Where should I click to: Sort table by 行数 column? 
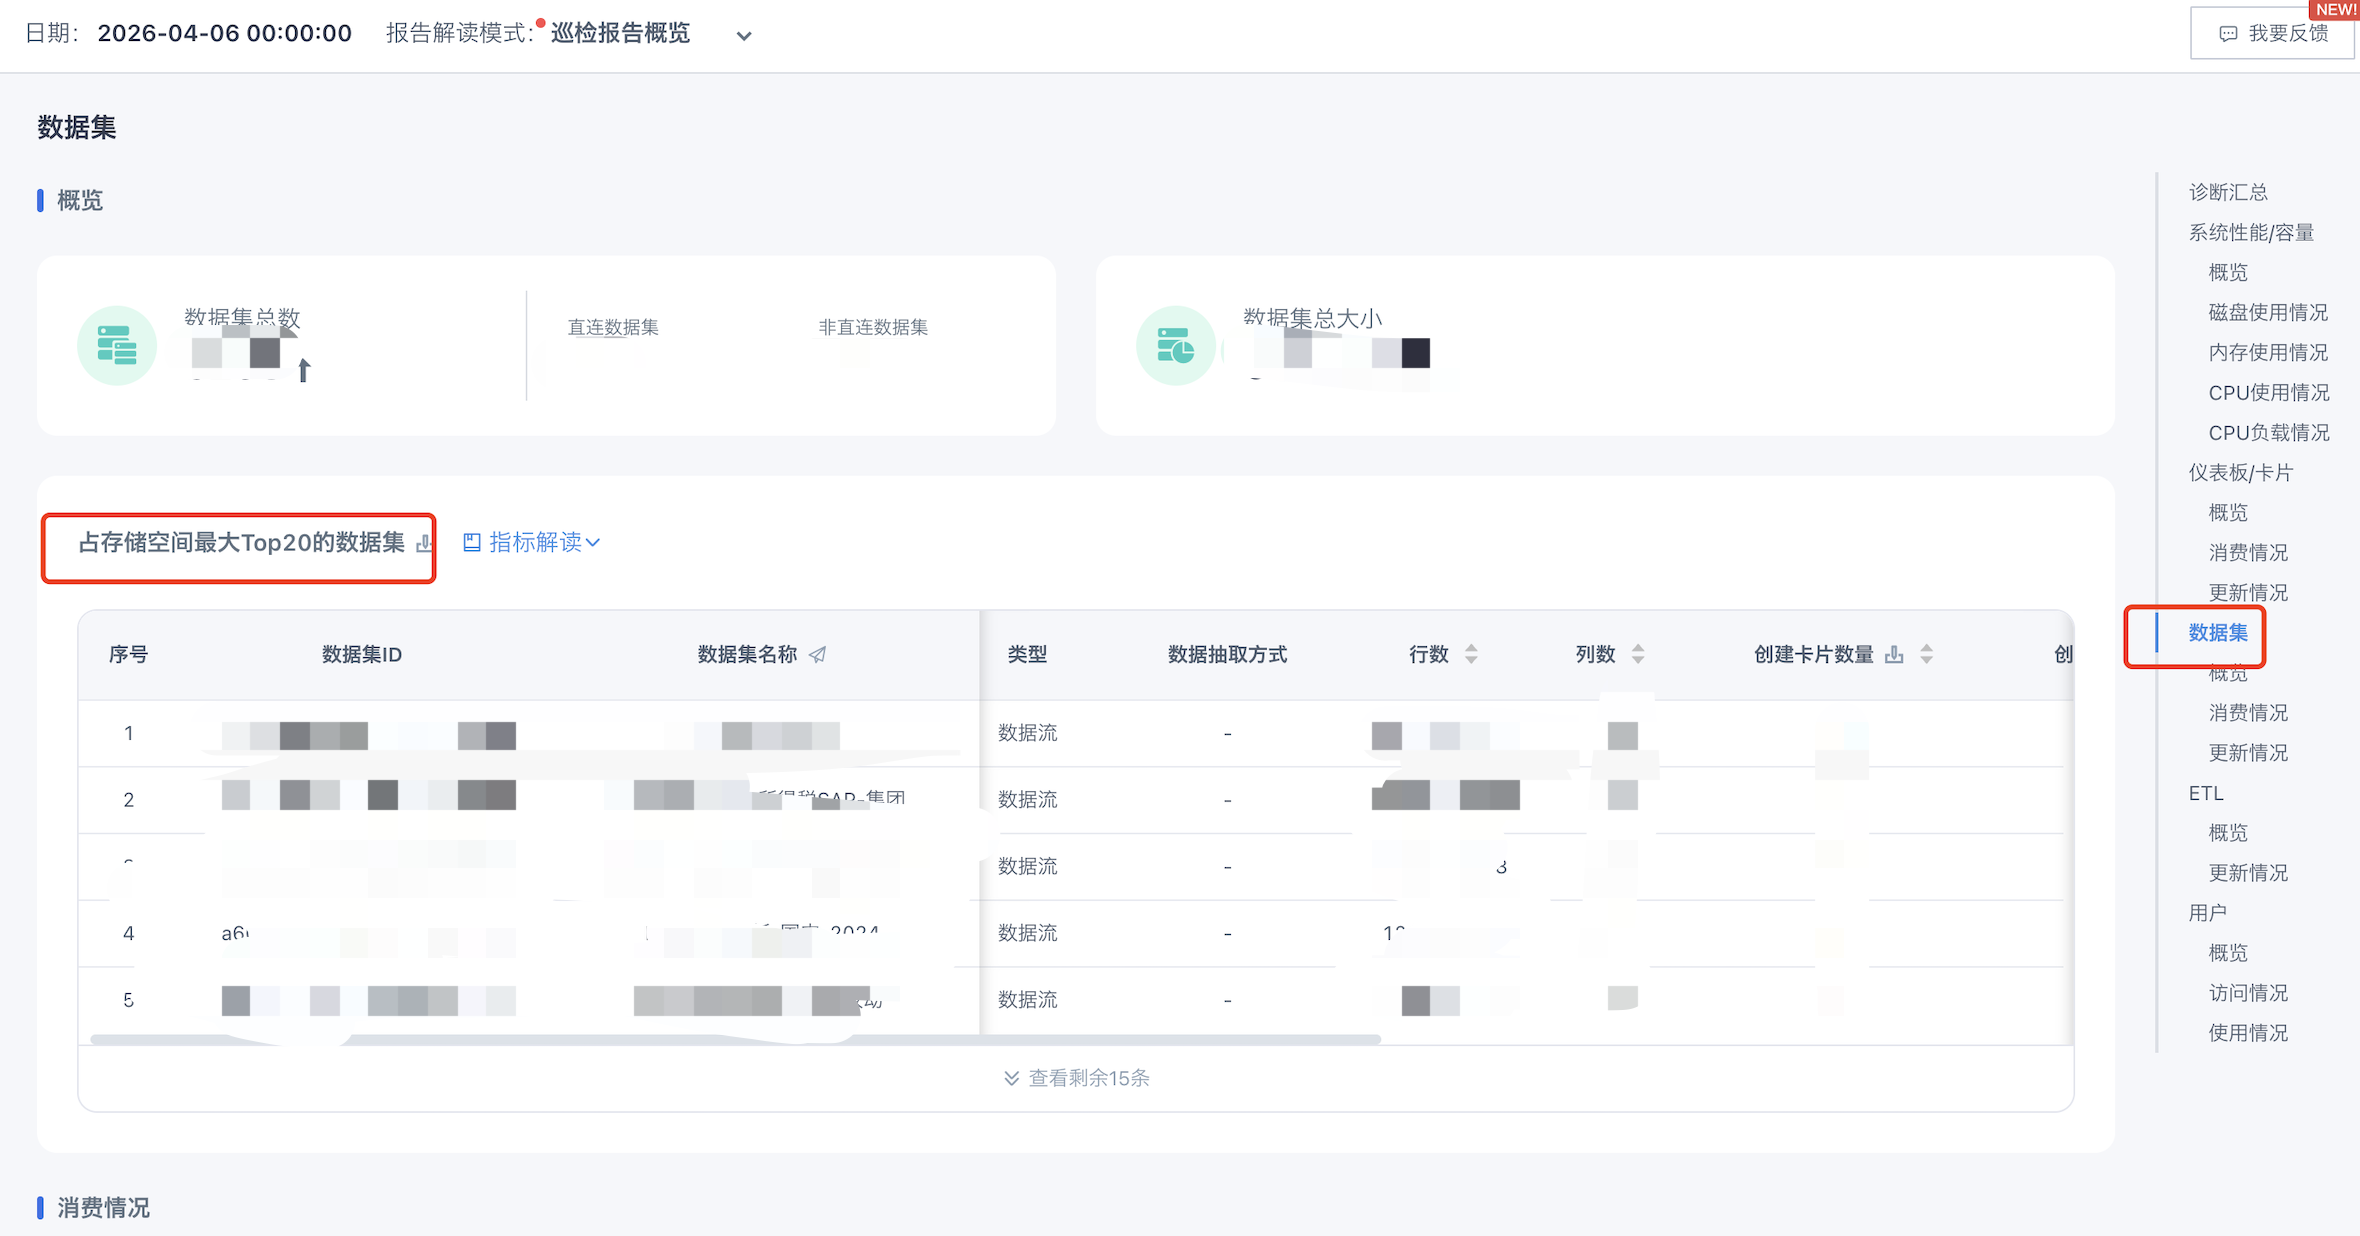[x=1471, y=654]
